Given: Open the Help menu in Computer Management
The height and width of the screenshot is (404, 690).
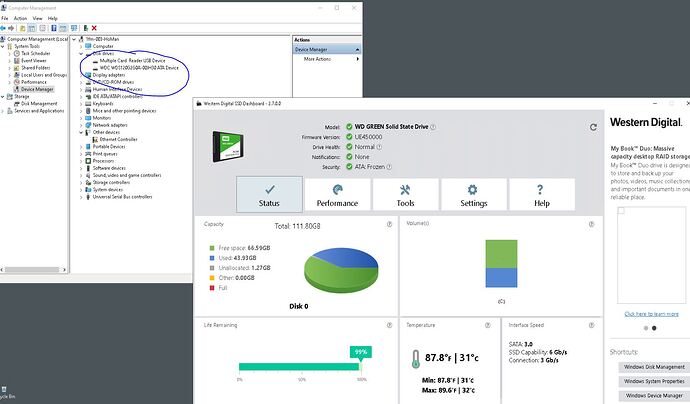Looking at the screenshot, I should pos(52,18).
